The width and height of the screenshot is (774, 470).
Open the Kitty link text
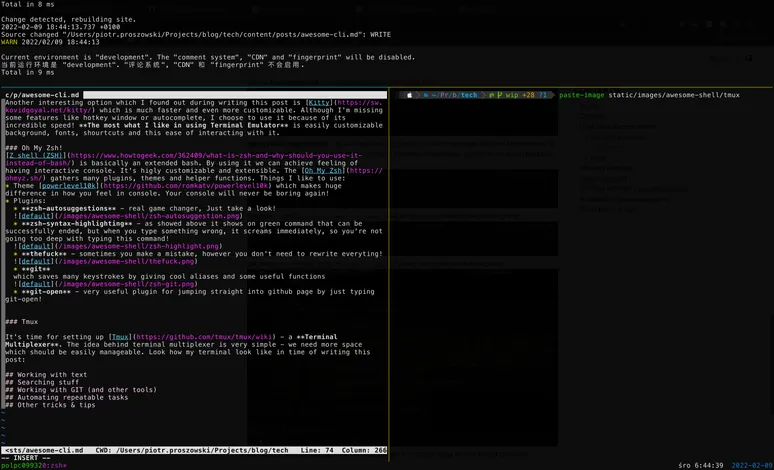point(319,103)
